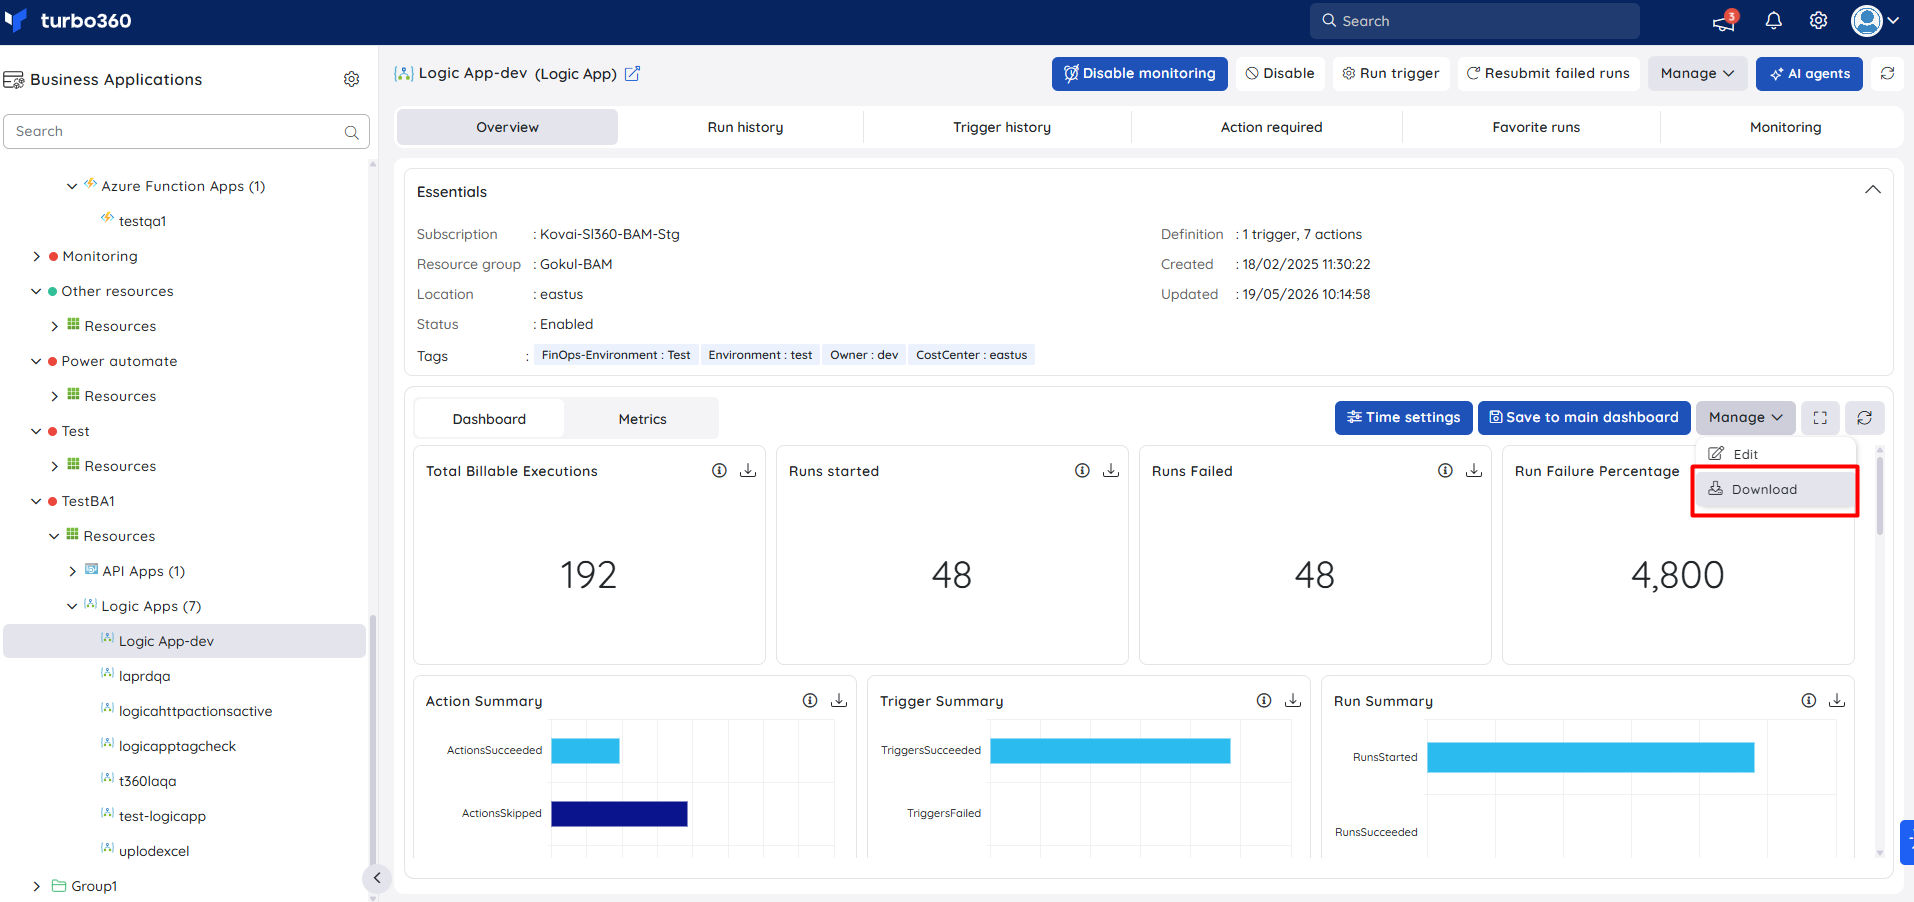Download Action Summary chart

838,701
